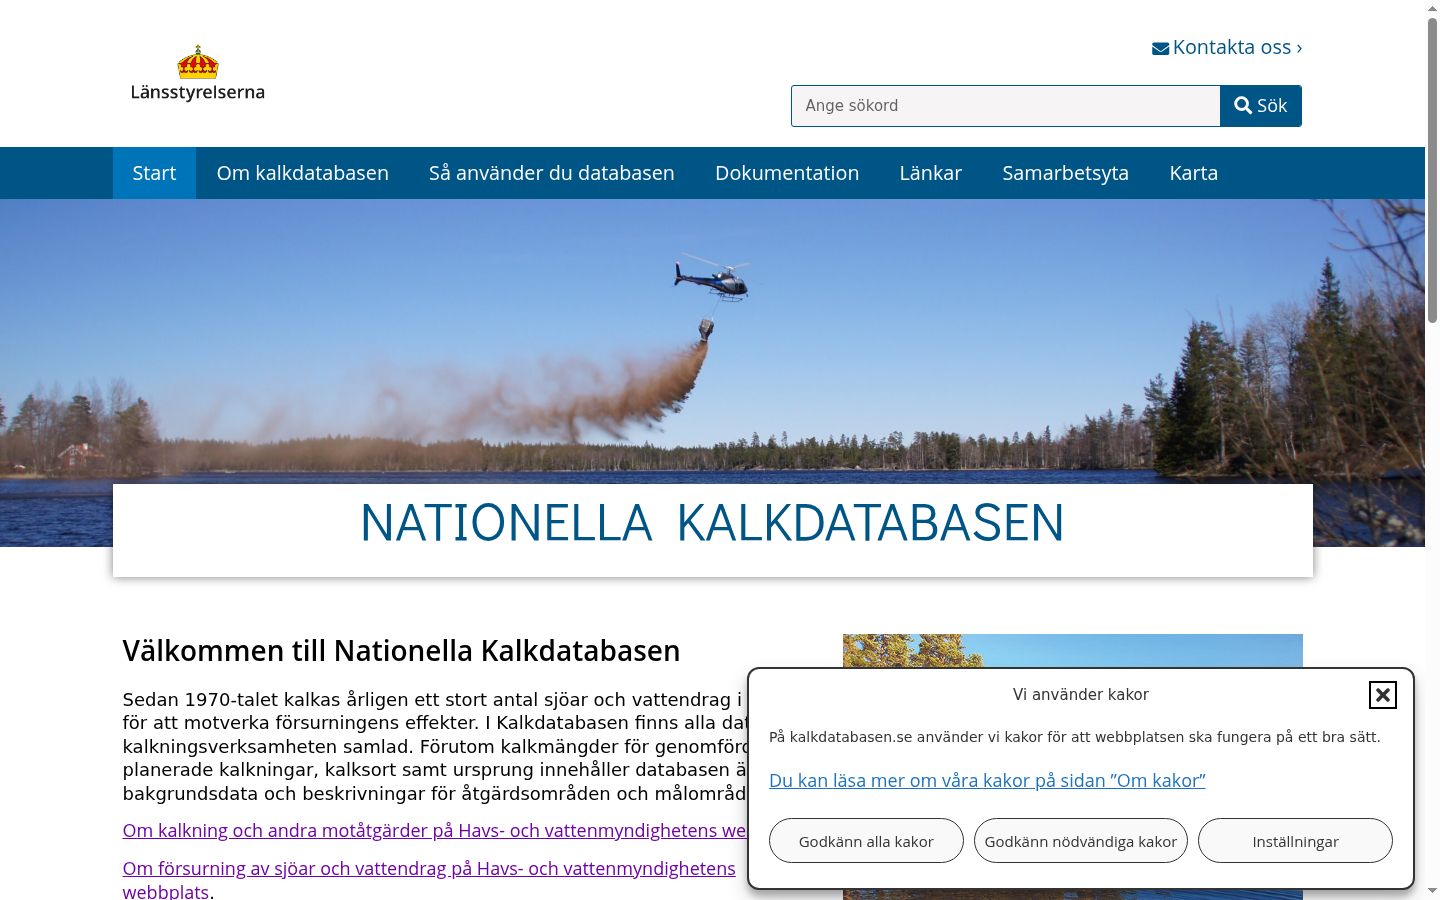Focus the Ange sökord search field

(x=1006, y=106)
